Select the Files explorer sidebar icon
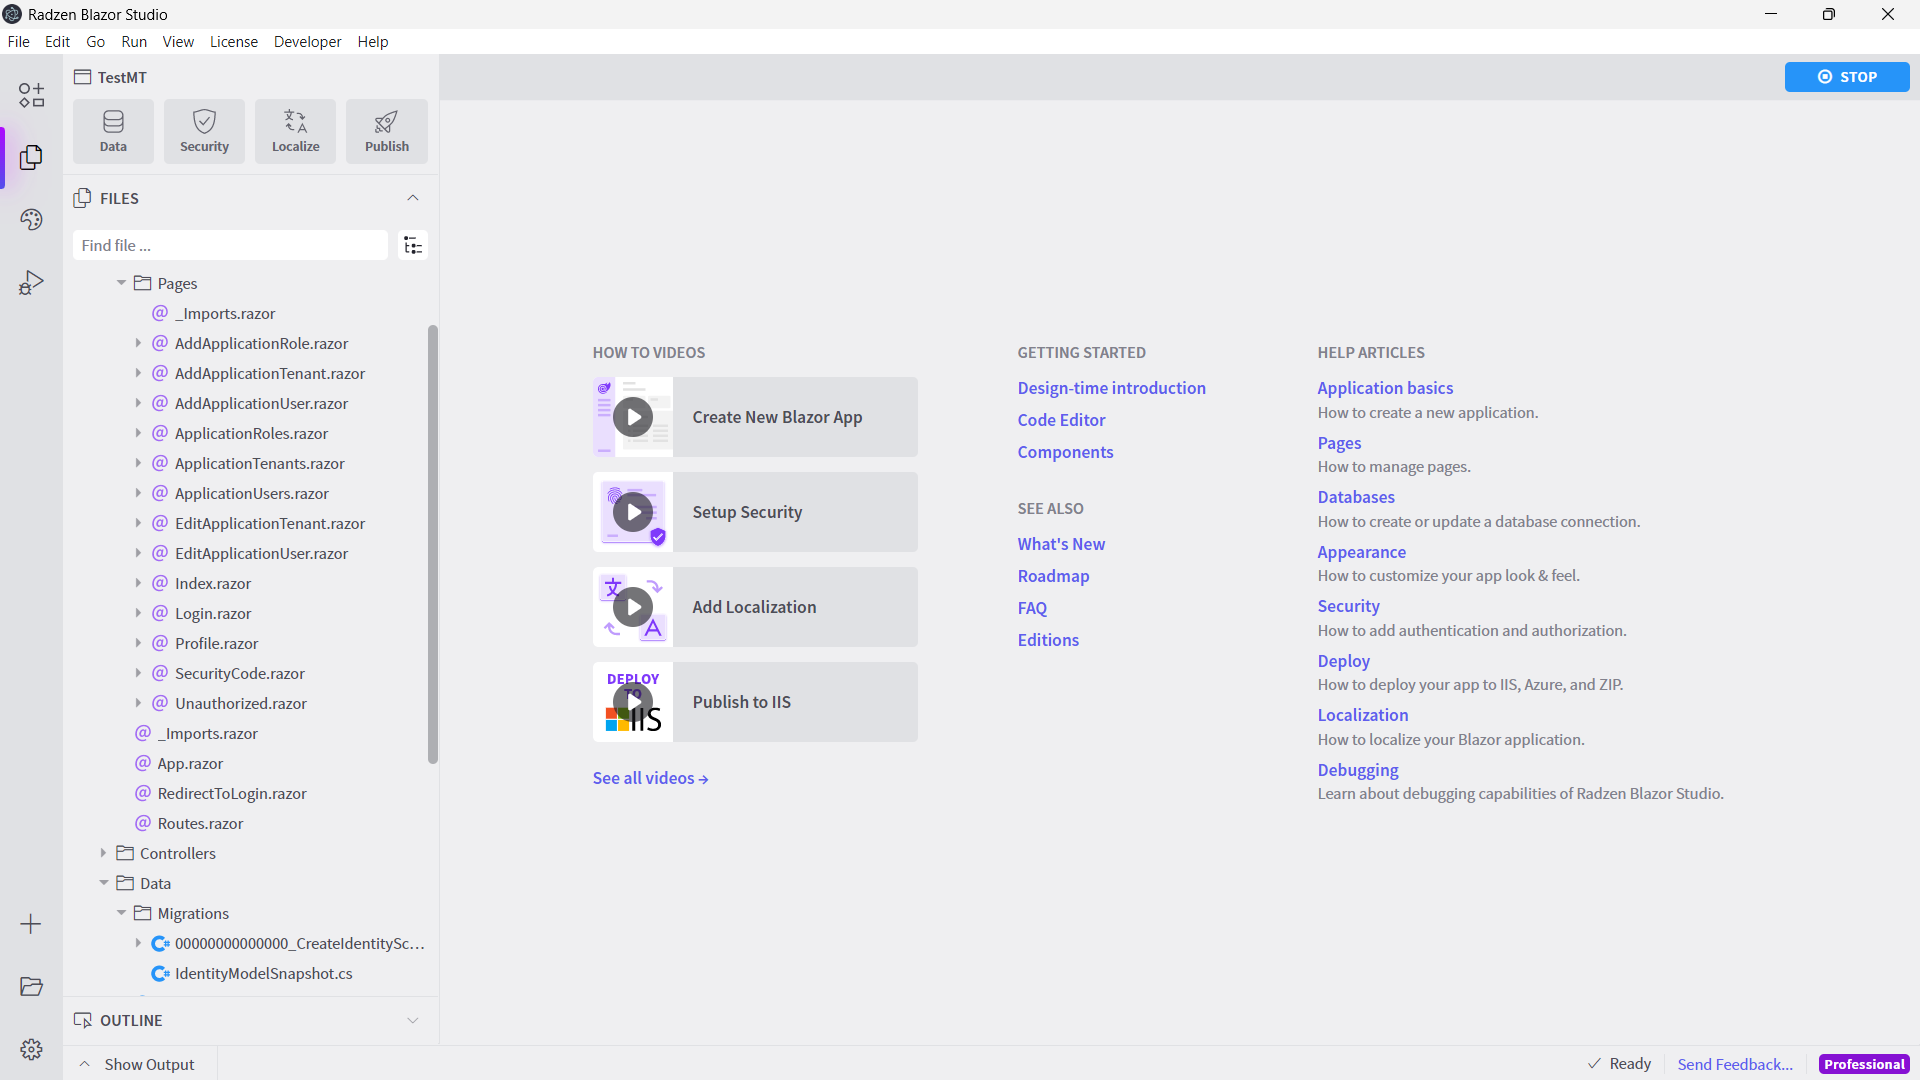The height and width of the screenshot is (1080, 1920). tap(31, 157)
